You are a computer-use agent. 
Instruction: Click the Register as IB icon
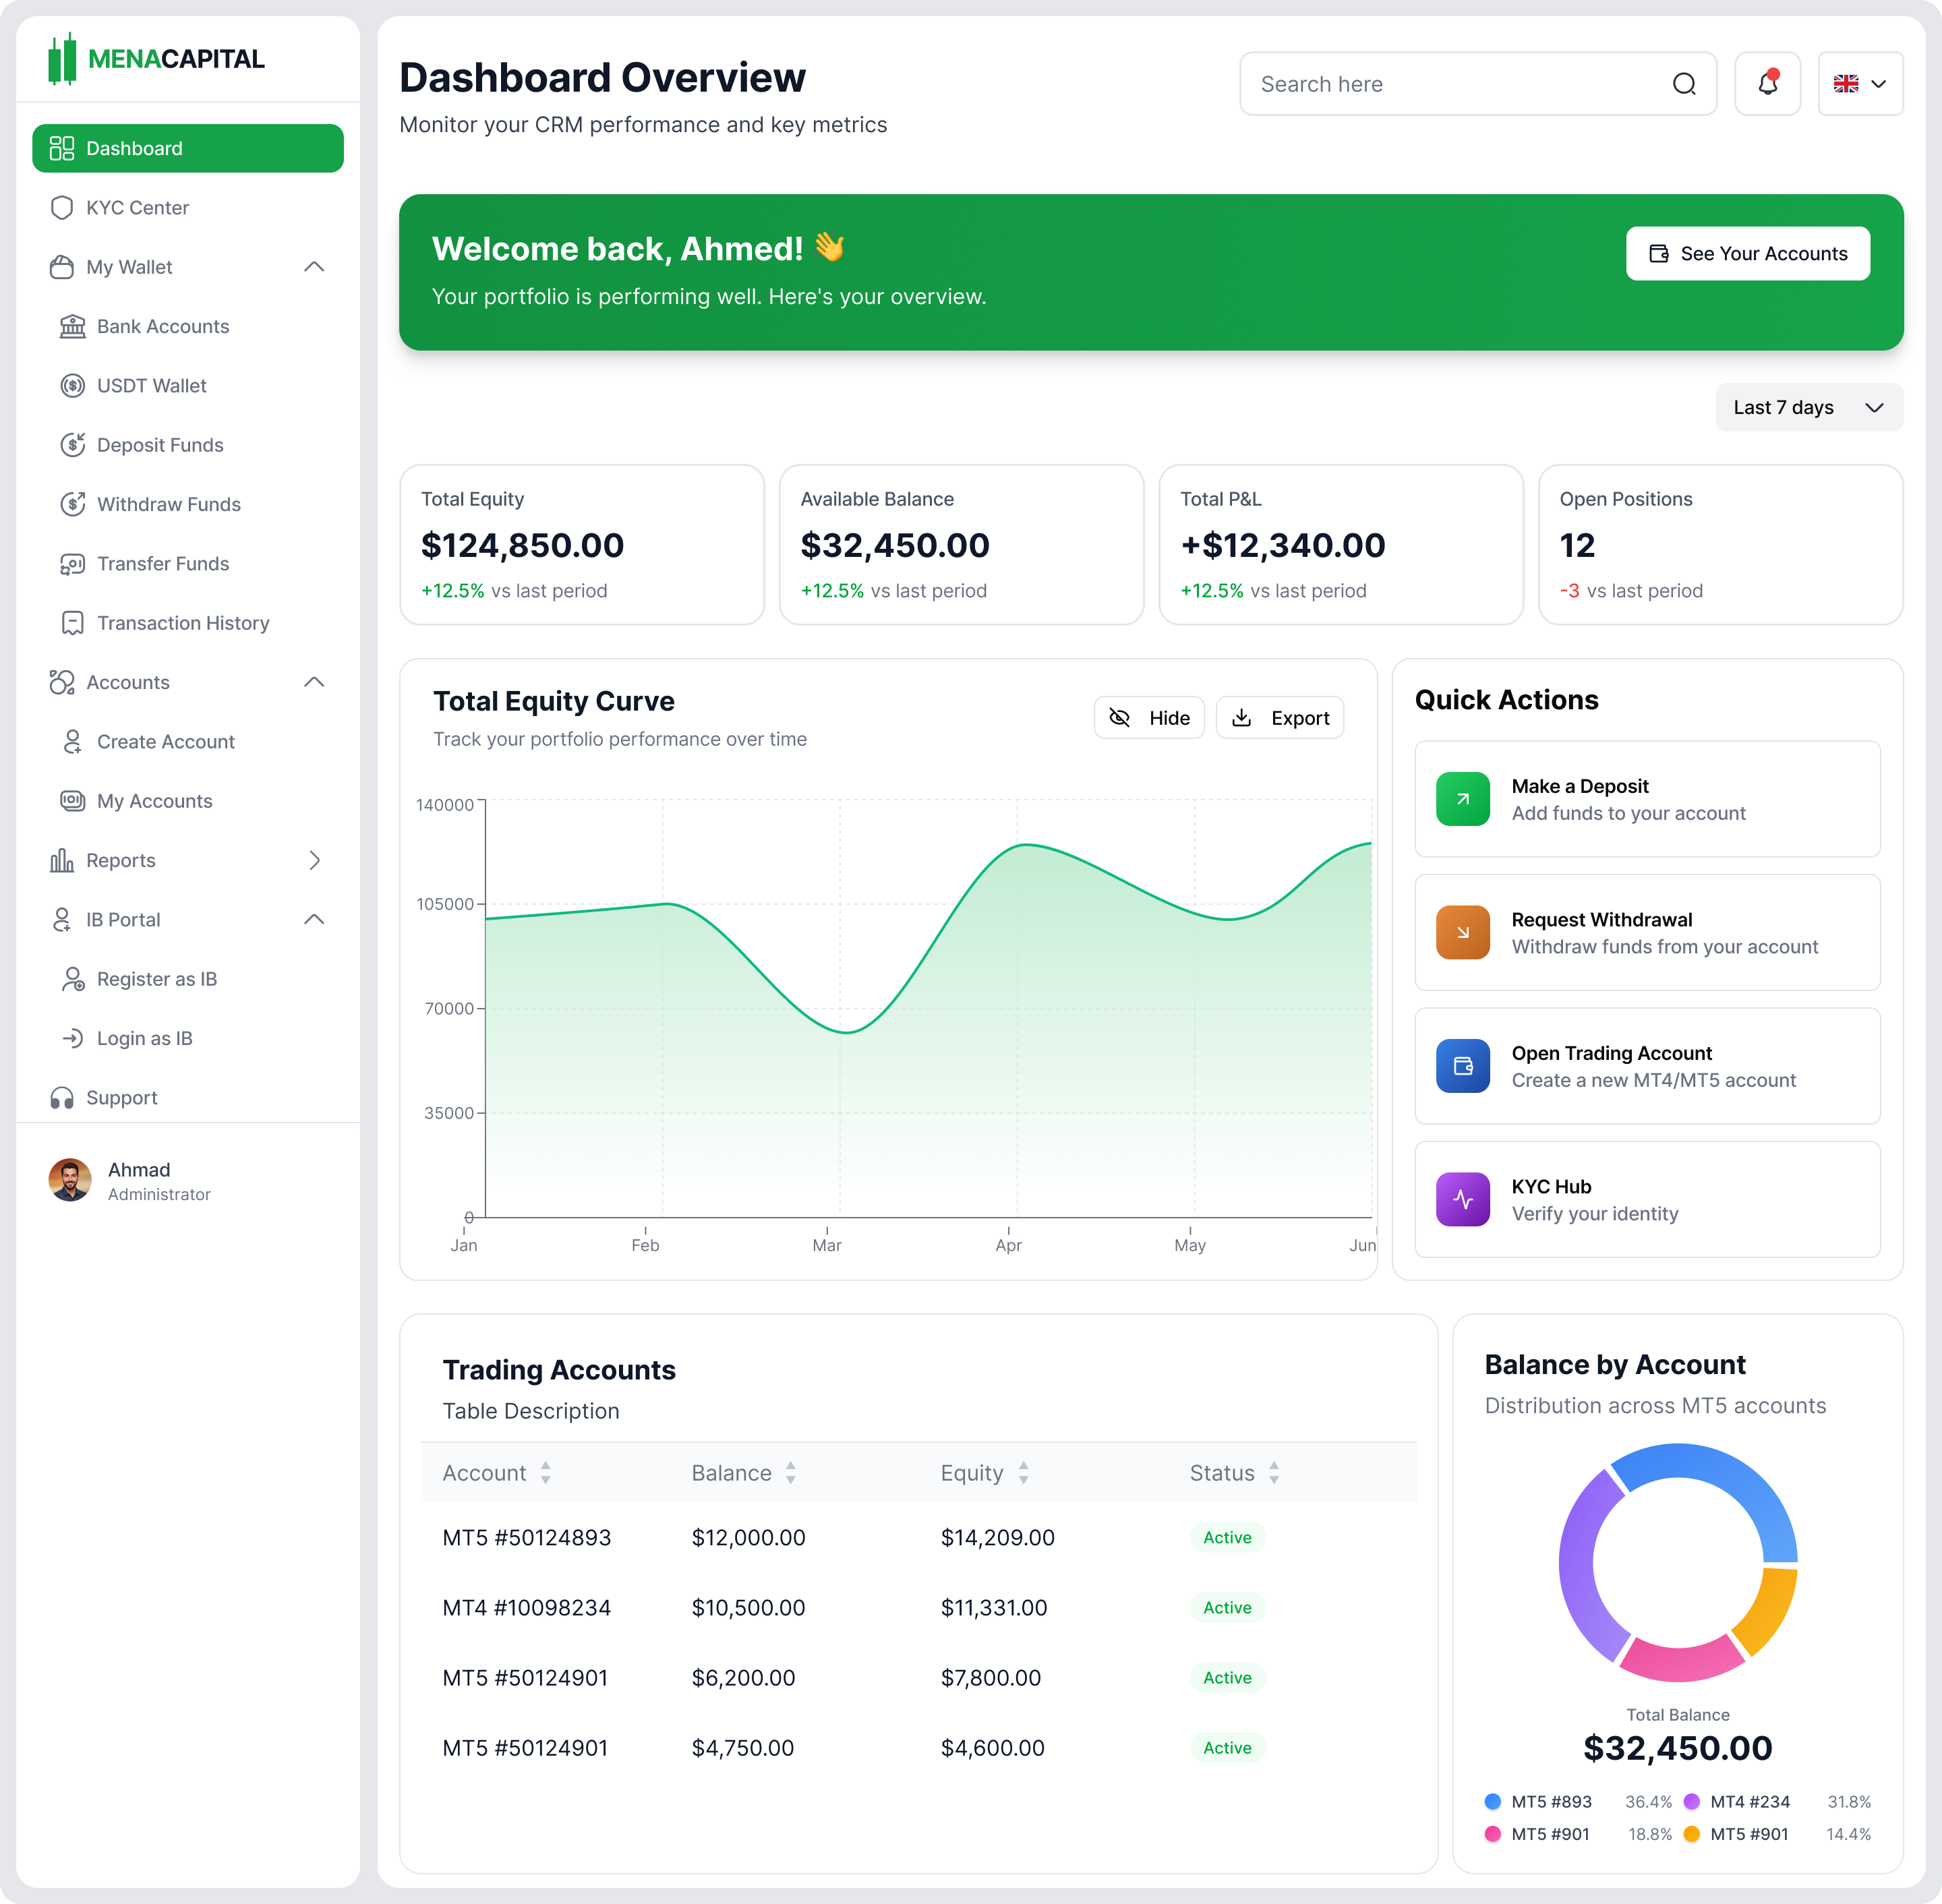point(73,979)
